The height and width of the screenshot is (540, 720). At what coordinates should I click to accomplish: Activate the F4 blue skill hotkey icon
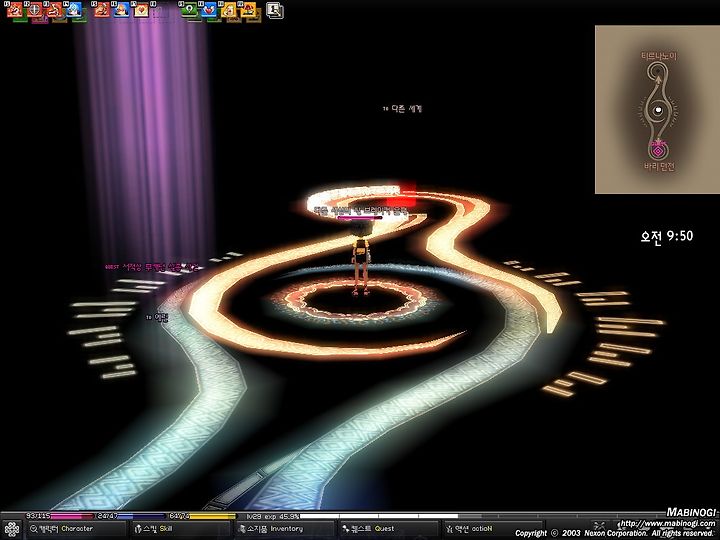pos(74,9)
